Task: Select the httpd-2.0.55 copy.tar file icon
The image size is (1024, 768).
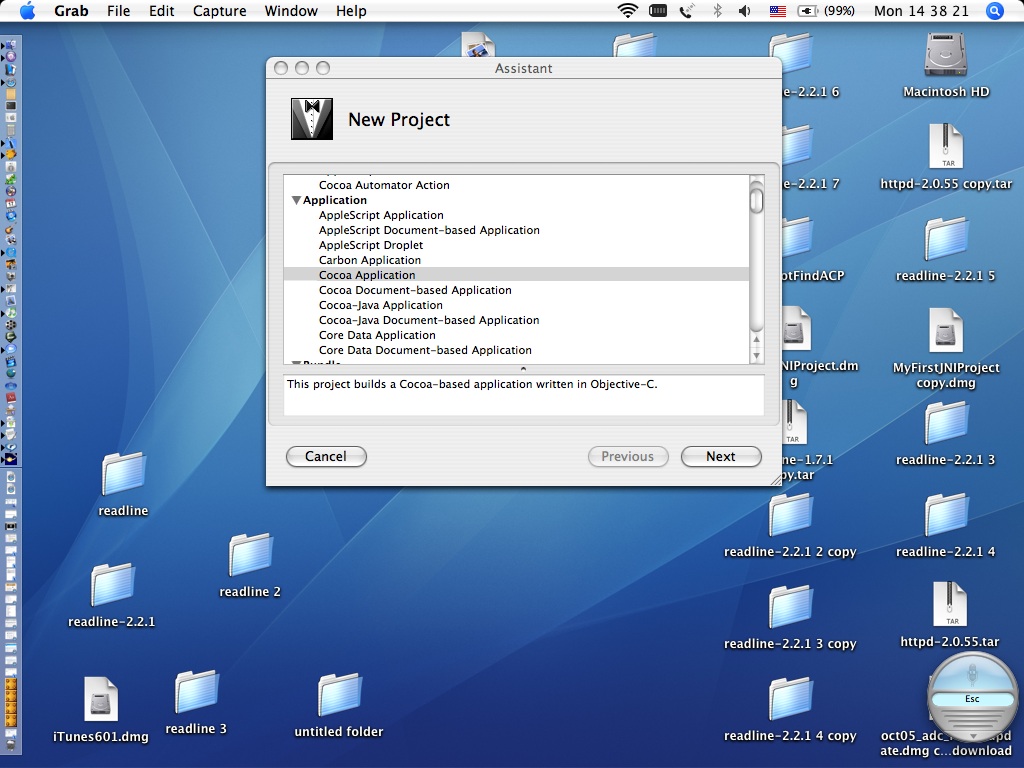Action: 946,146
